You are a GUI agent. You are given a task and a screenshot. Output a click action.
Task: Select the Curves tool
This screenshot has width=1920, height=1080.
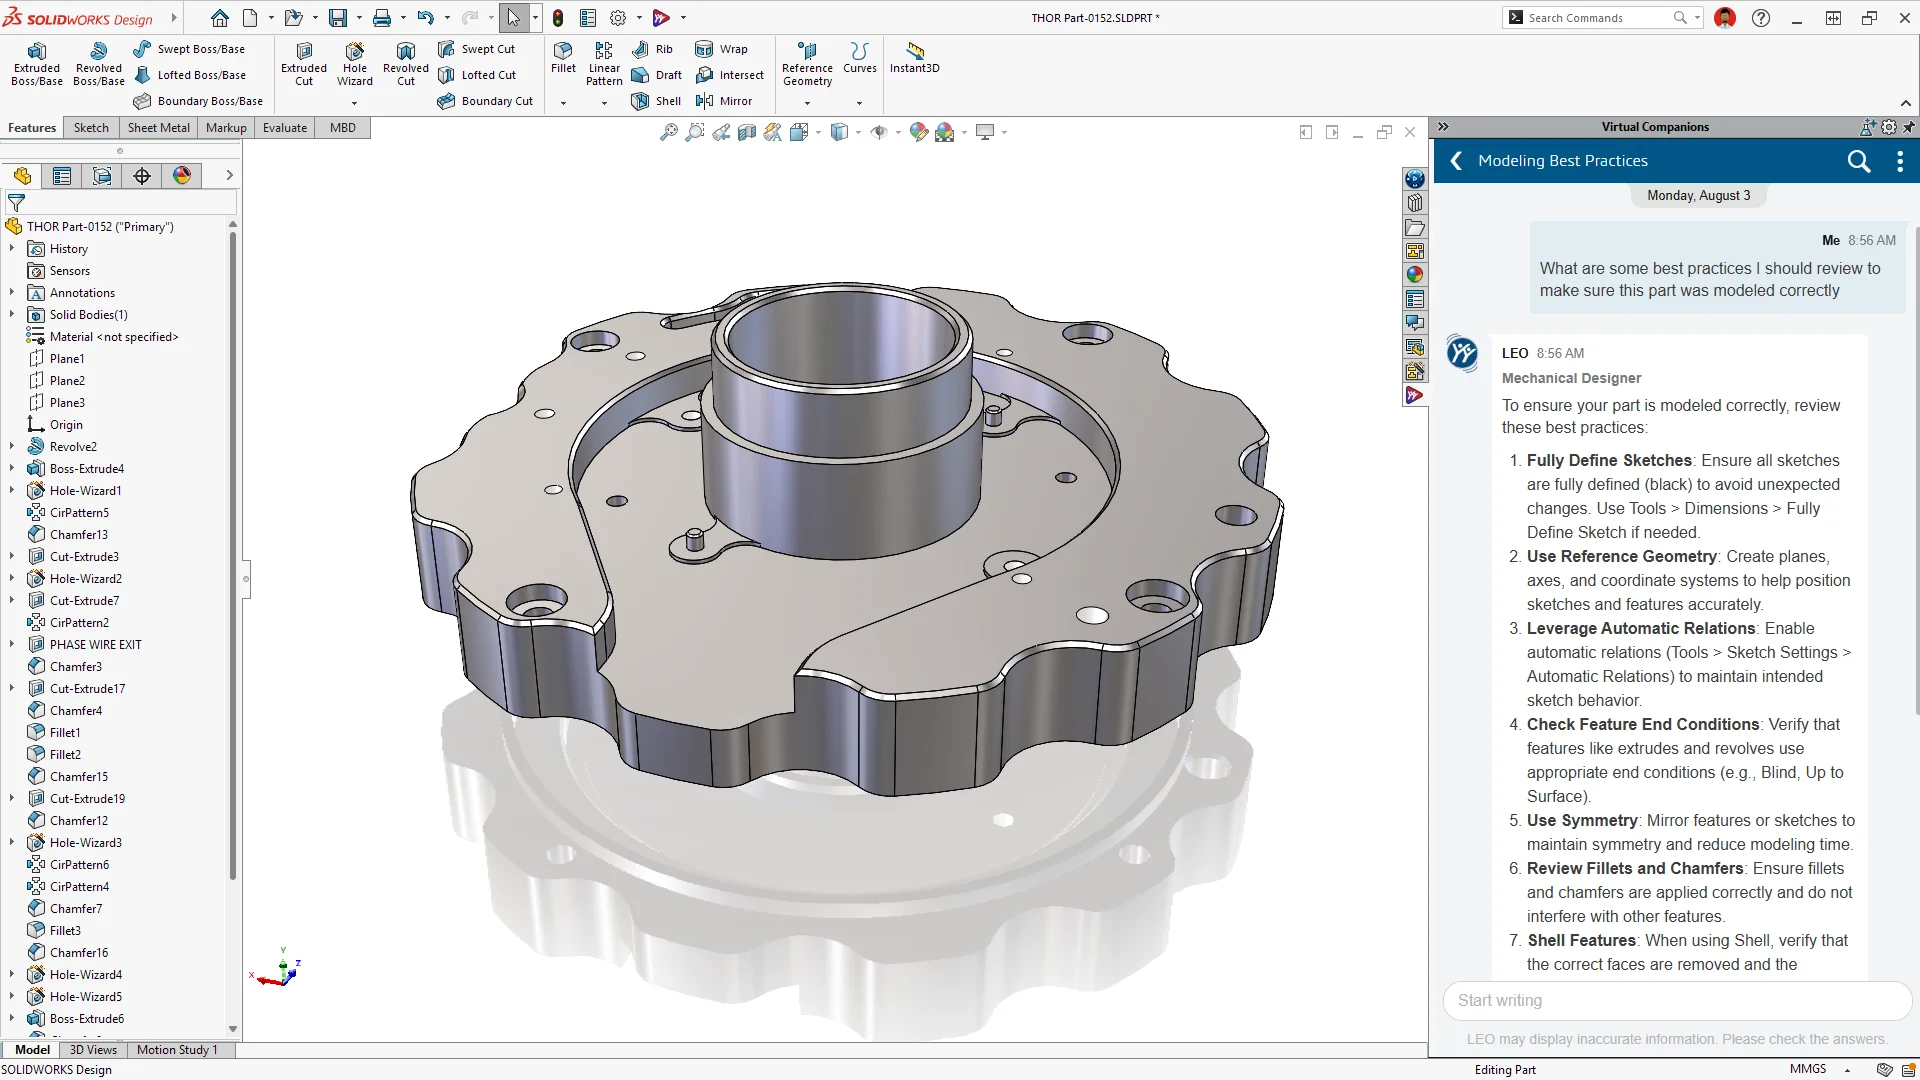pyautogui.click(x=859, y=58)
